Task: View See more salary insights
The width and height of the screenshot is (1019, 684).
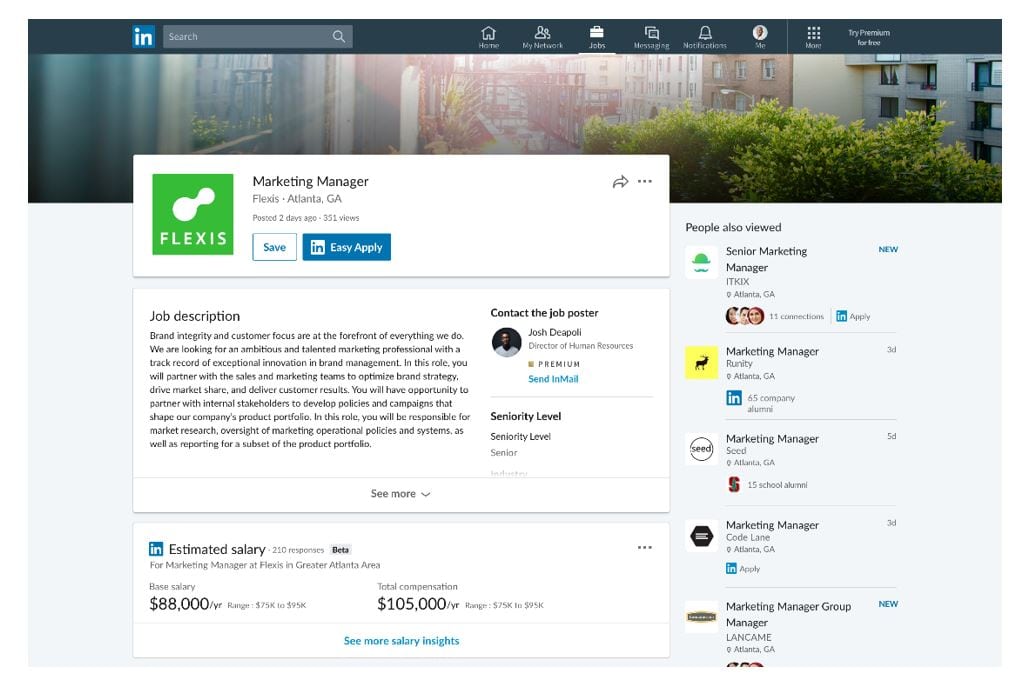Action: pos(402,640)
